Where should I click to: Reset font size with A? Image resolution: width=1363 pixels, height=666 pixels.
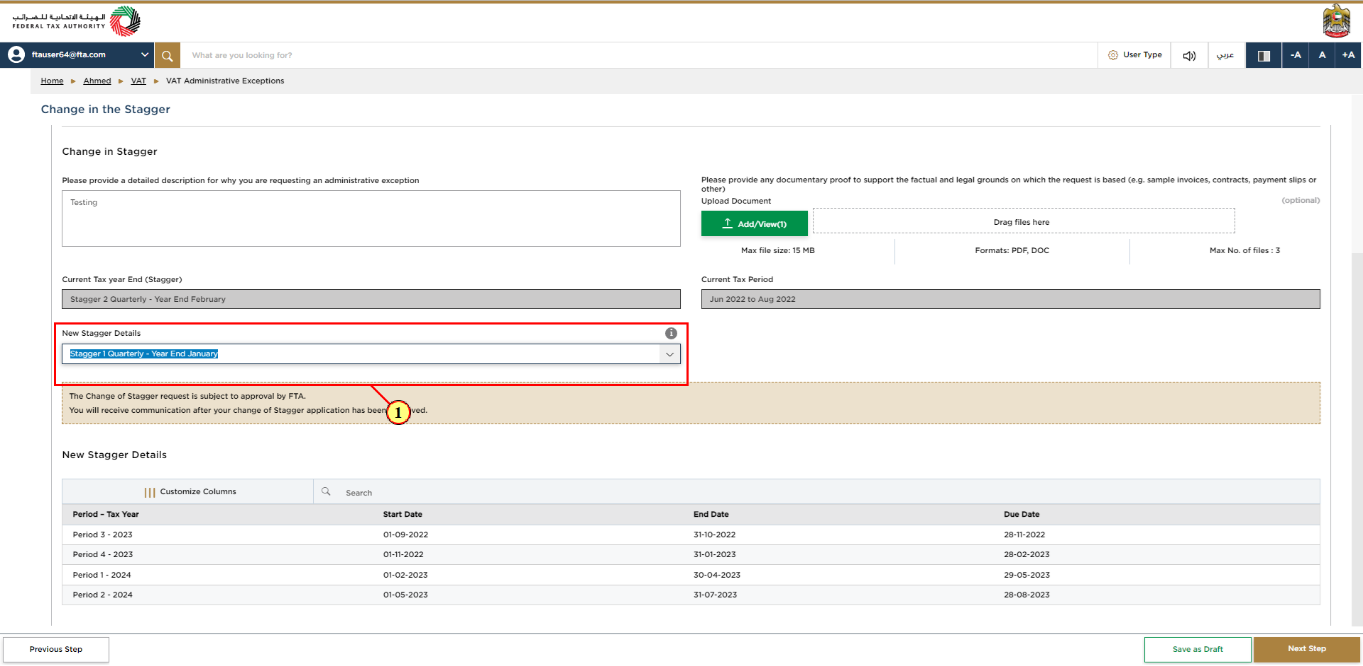1322,55
